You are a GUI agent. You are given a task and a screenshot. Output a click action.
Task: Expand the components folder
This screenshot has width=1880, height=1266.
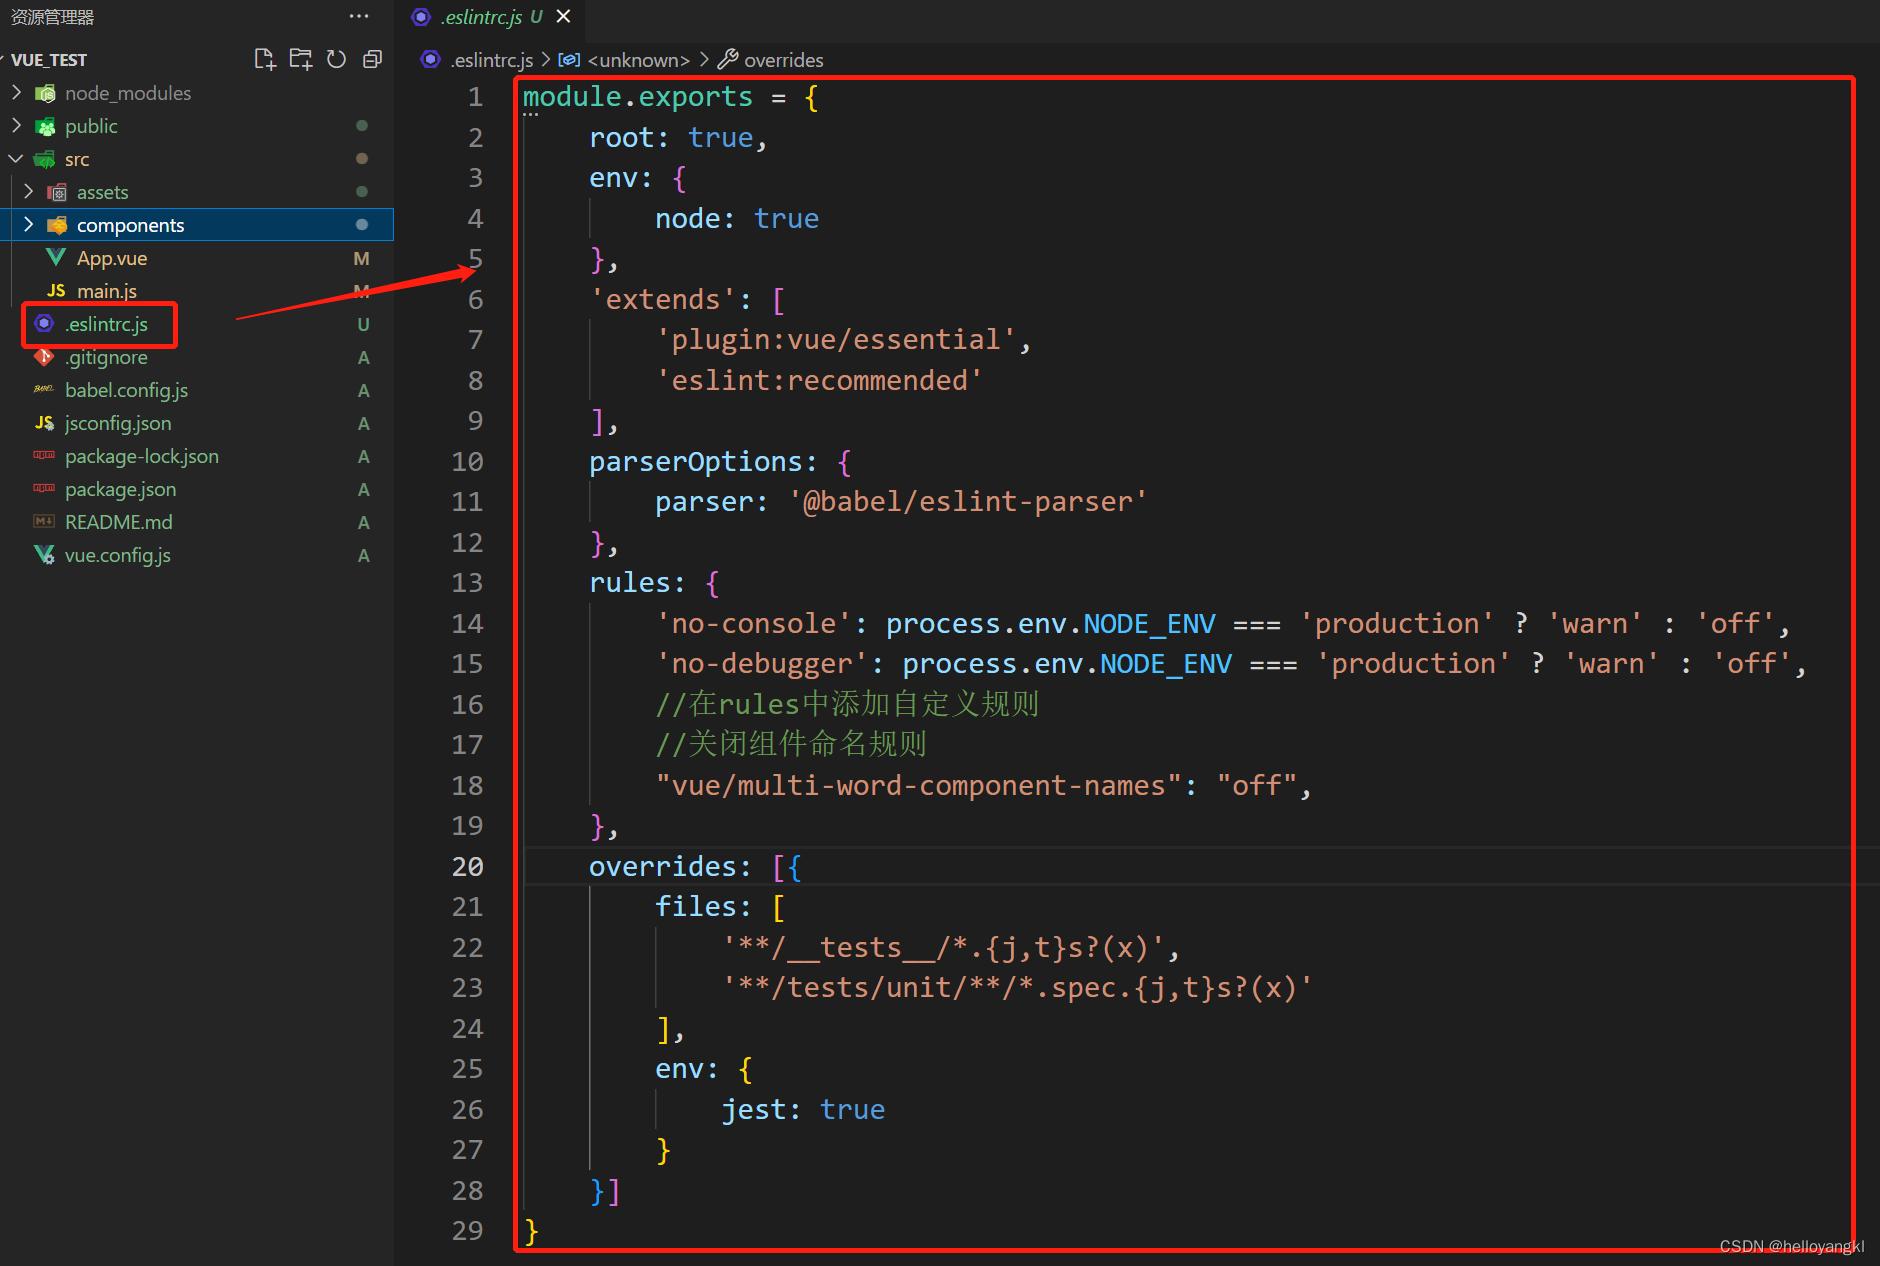[28, 224]
